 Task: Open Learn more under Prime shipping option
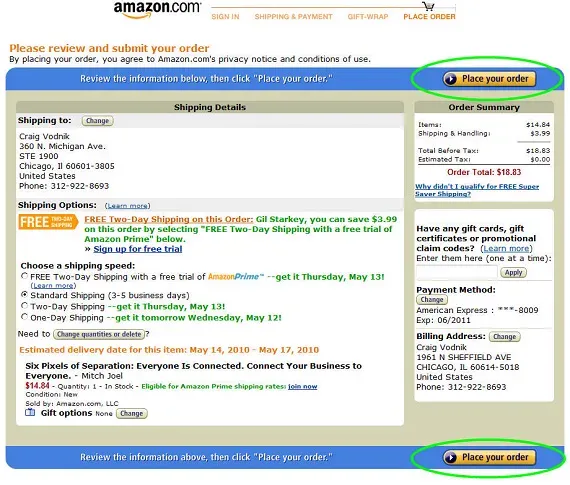coord(53,286)
